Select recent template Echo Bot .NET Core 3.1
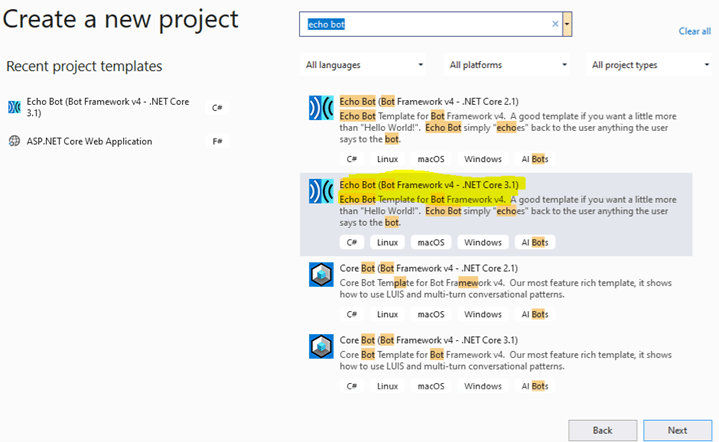Viewport: 719px width, 442px height. (x=118, y=107)
